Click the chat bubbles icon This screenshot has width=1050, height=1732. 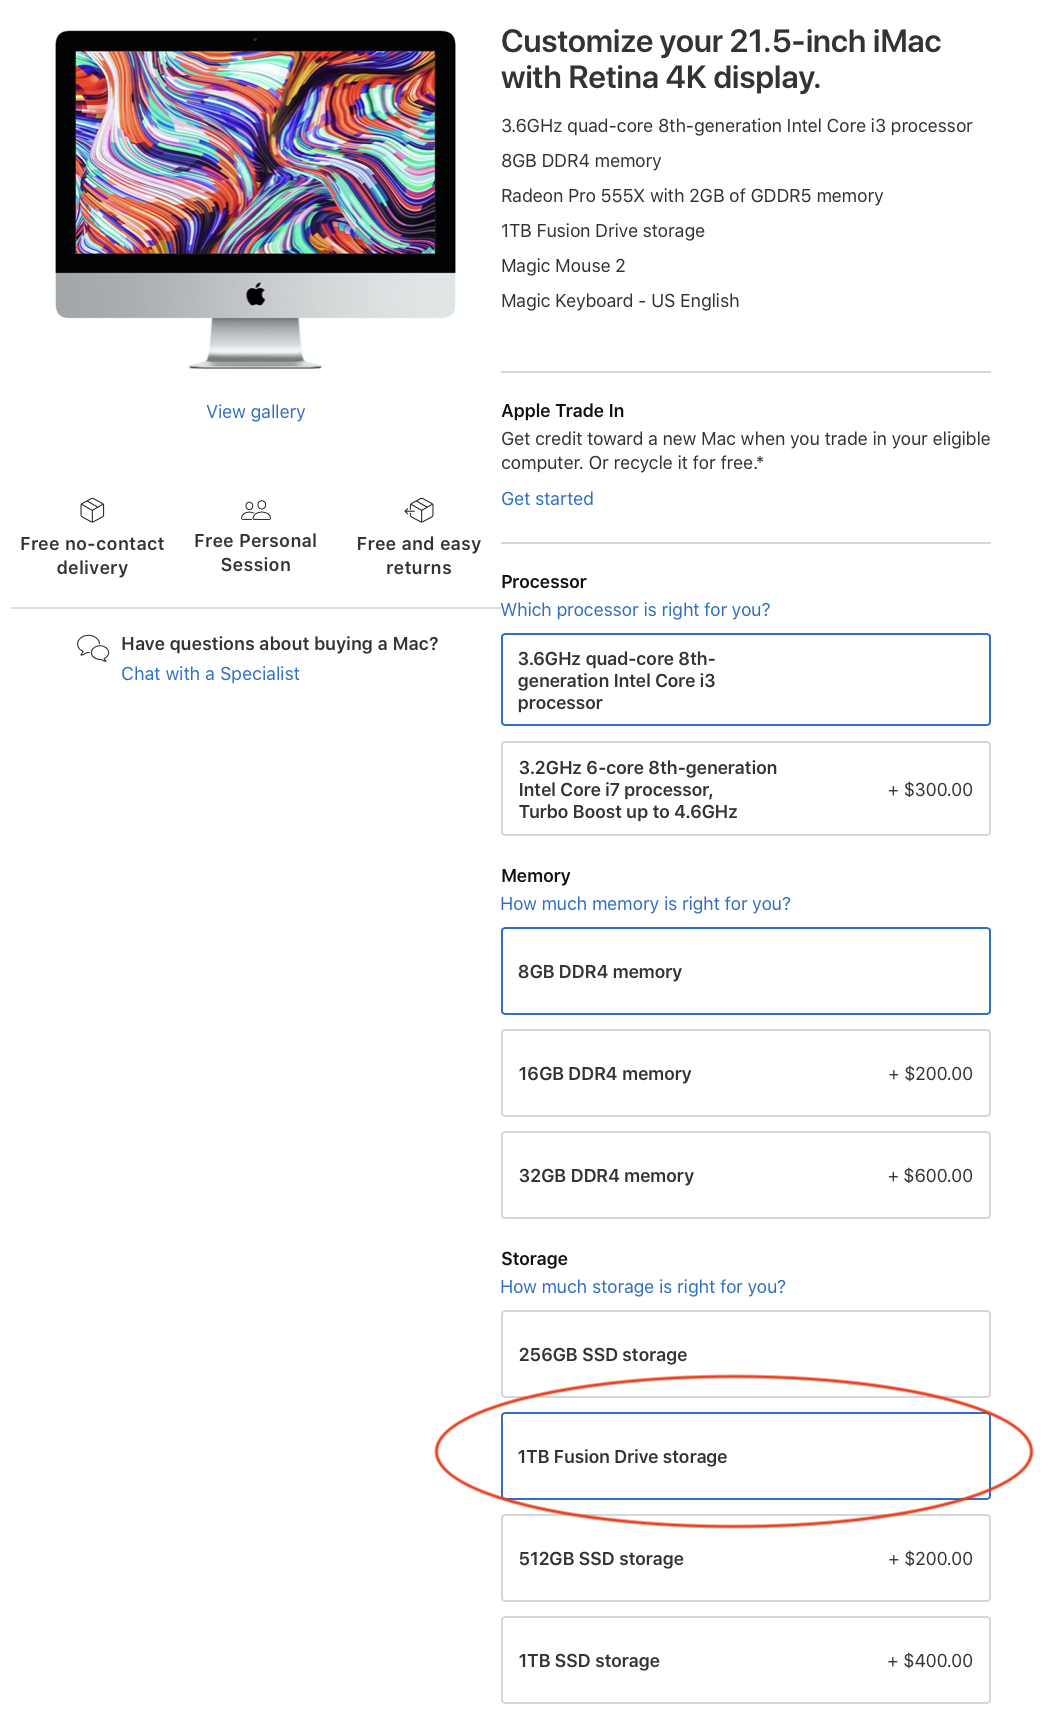(93, 648)
